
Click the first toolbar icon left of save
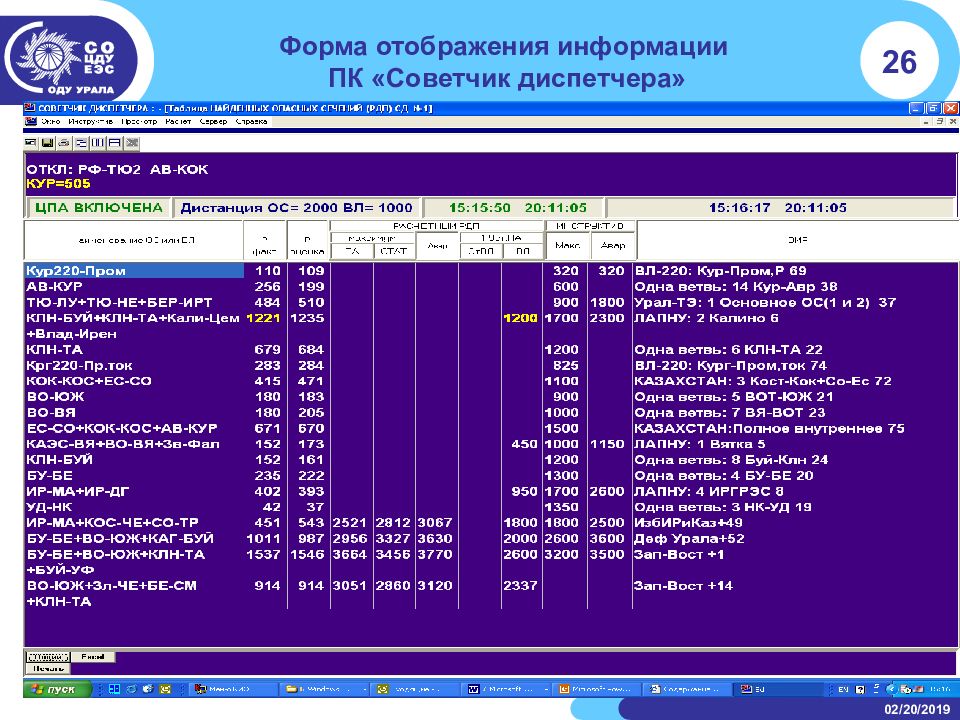pyautogui.click(x=31, y=143)
